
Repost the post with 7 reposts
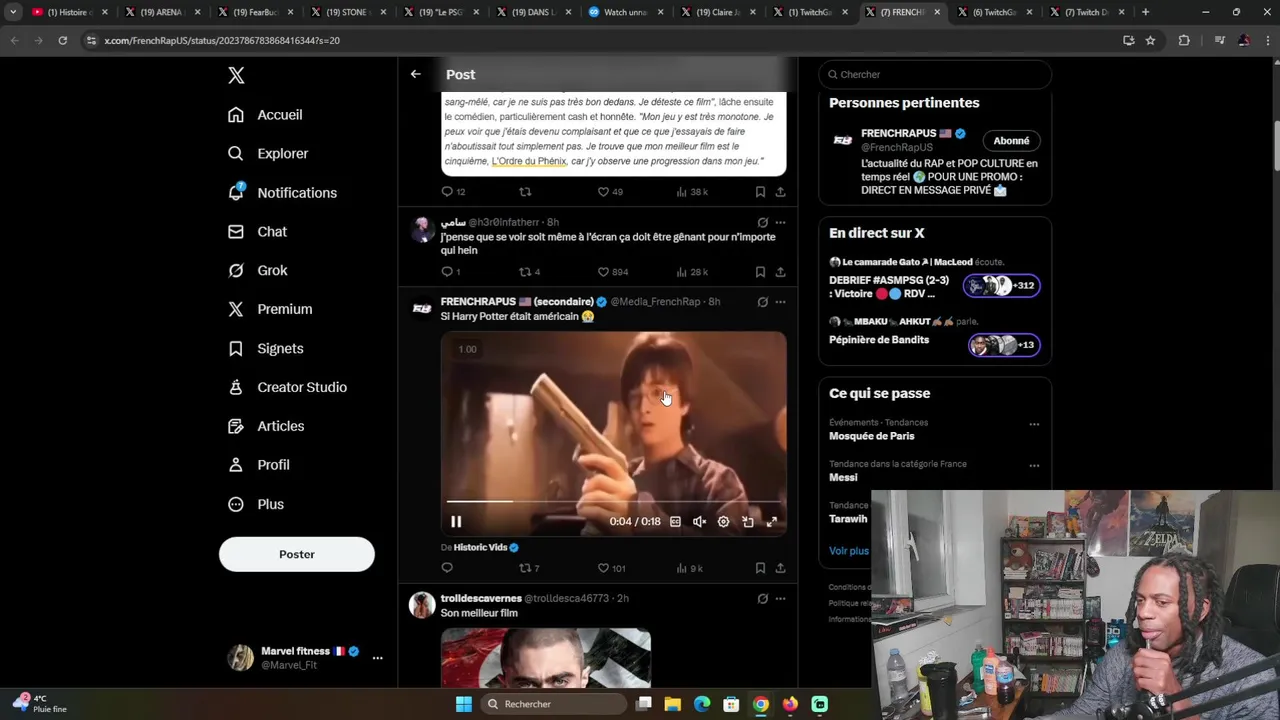pos(529,568)
